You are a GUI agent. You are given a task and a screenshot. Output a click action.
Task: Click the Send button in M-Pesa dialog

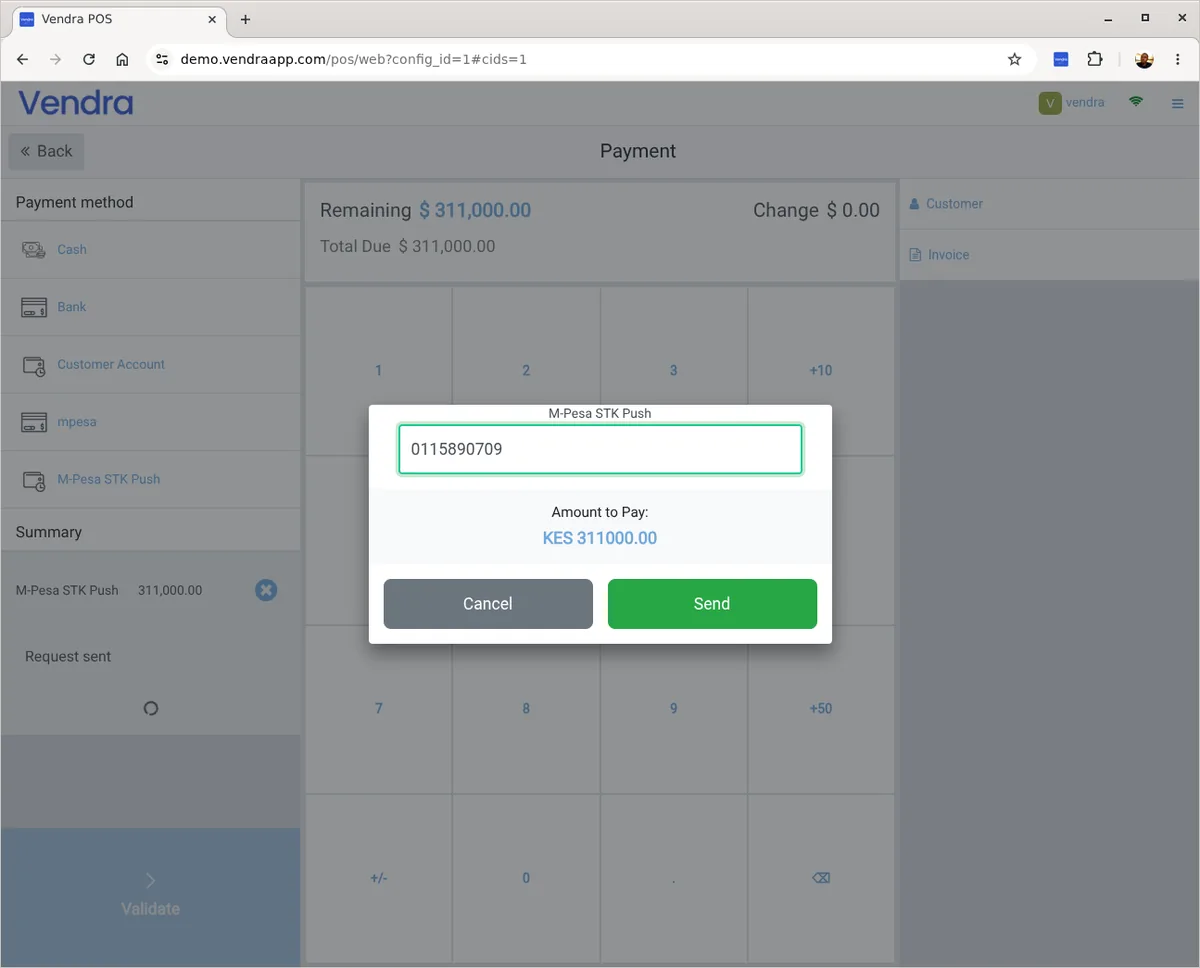click(x=712, y=604)
